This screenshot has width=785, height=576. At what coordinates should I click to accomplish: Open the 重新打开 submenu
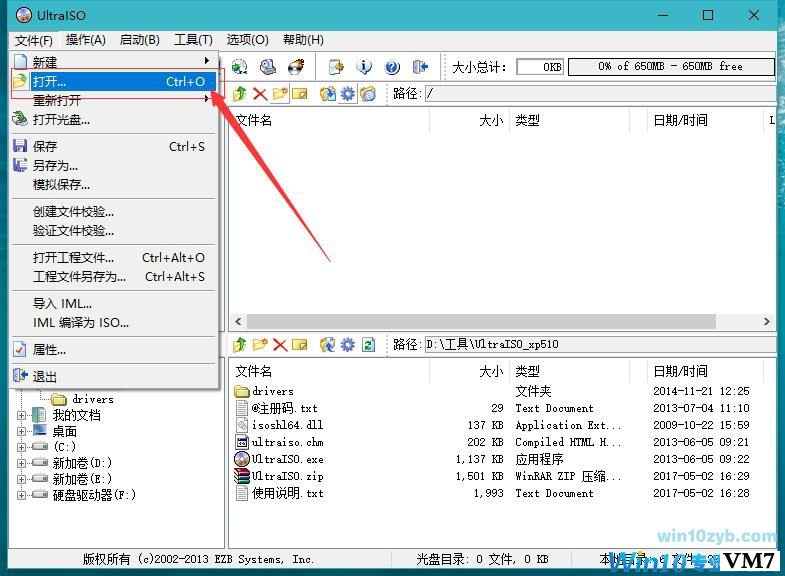(x=114, y=100)
